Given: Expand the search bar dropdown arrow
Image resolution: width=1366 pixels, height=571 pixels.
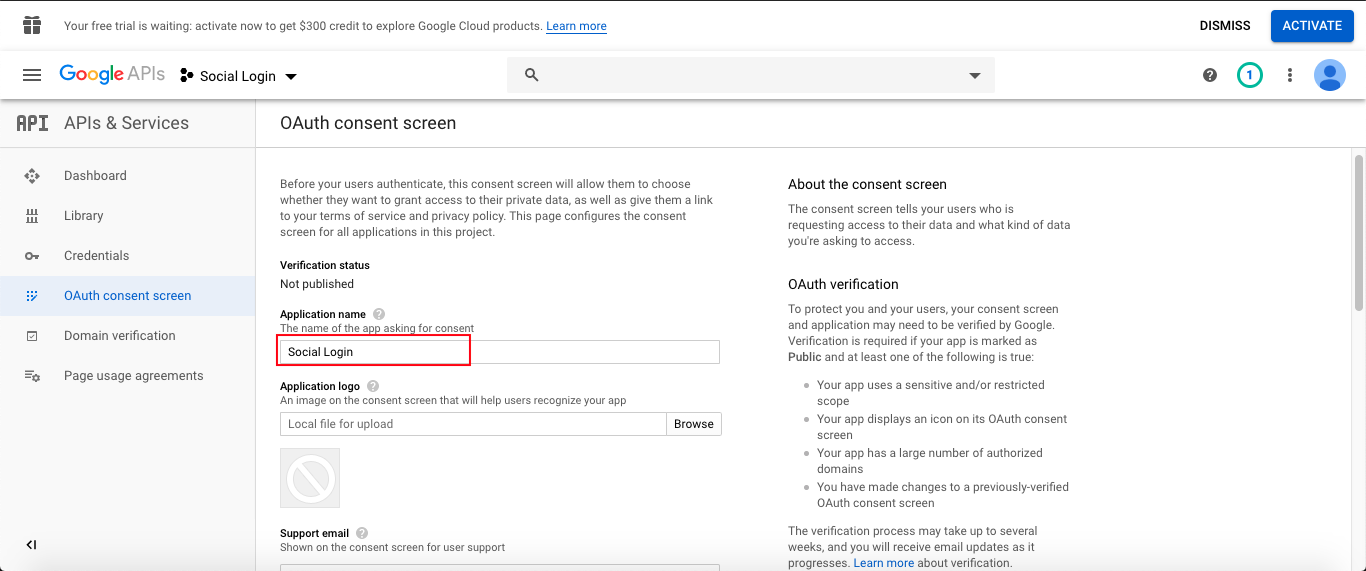Looking at the screenshot, I should [975, 76].
